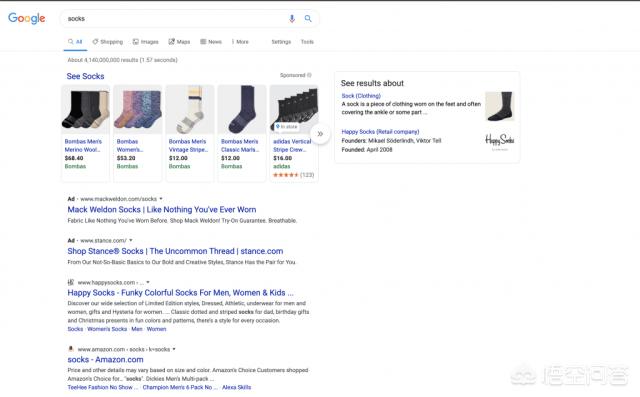Switch to the Images tab

coord(146,42)
